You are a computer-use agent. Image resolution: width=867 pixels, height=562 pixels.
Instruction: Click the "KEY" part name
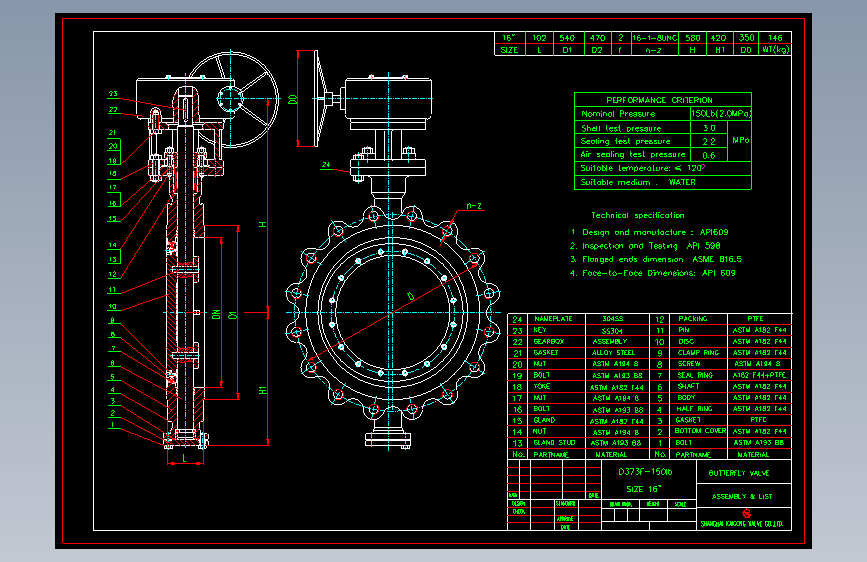coord(540,330)
